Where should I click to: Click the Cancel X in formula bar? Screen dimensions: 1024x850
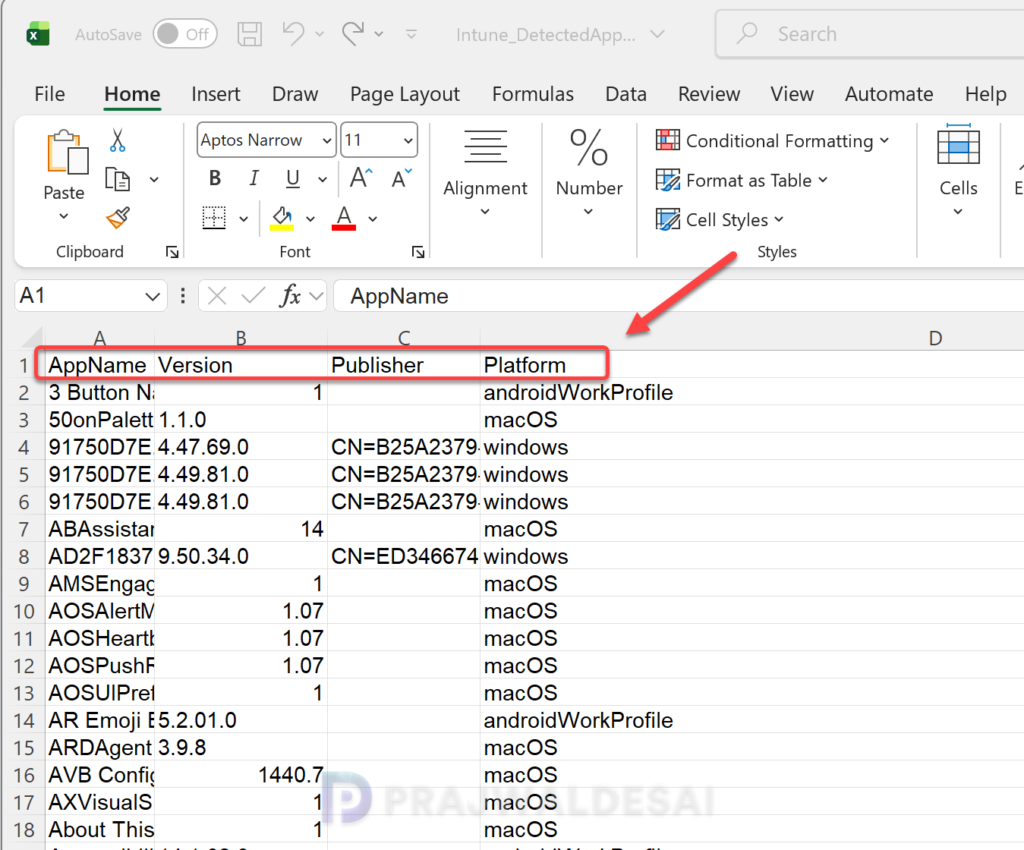pyautogui.click(x=217, y=296)
